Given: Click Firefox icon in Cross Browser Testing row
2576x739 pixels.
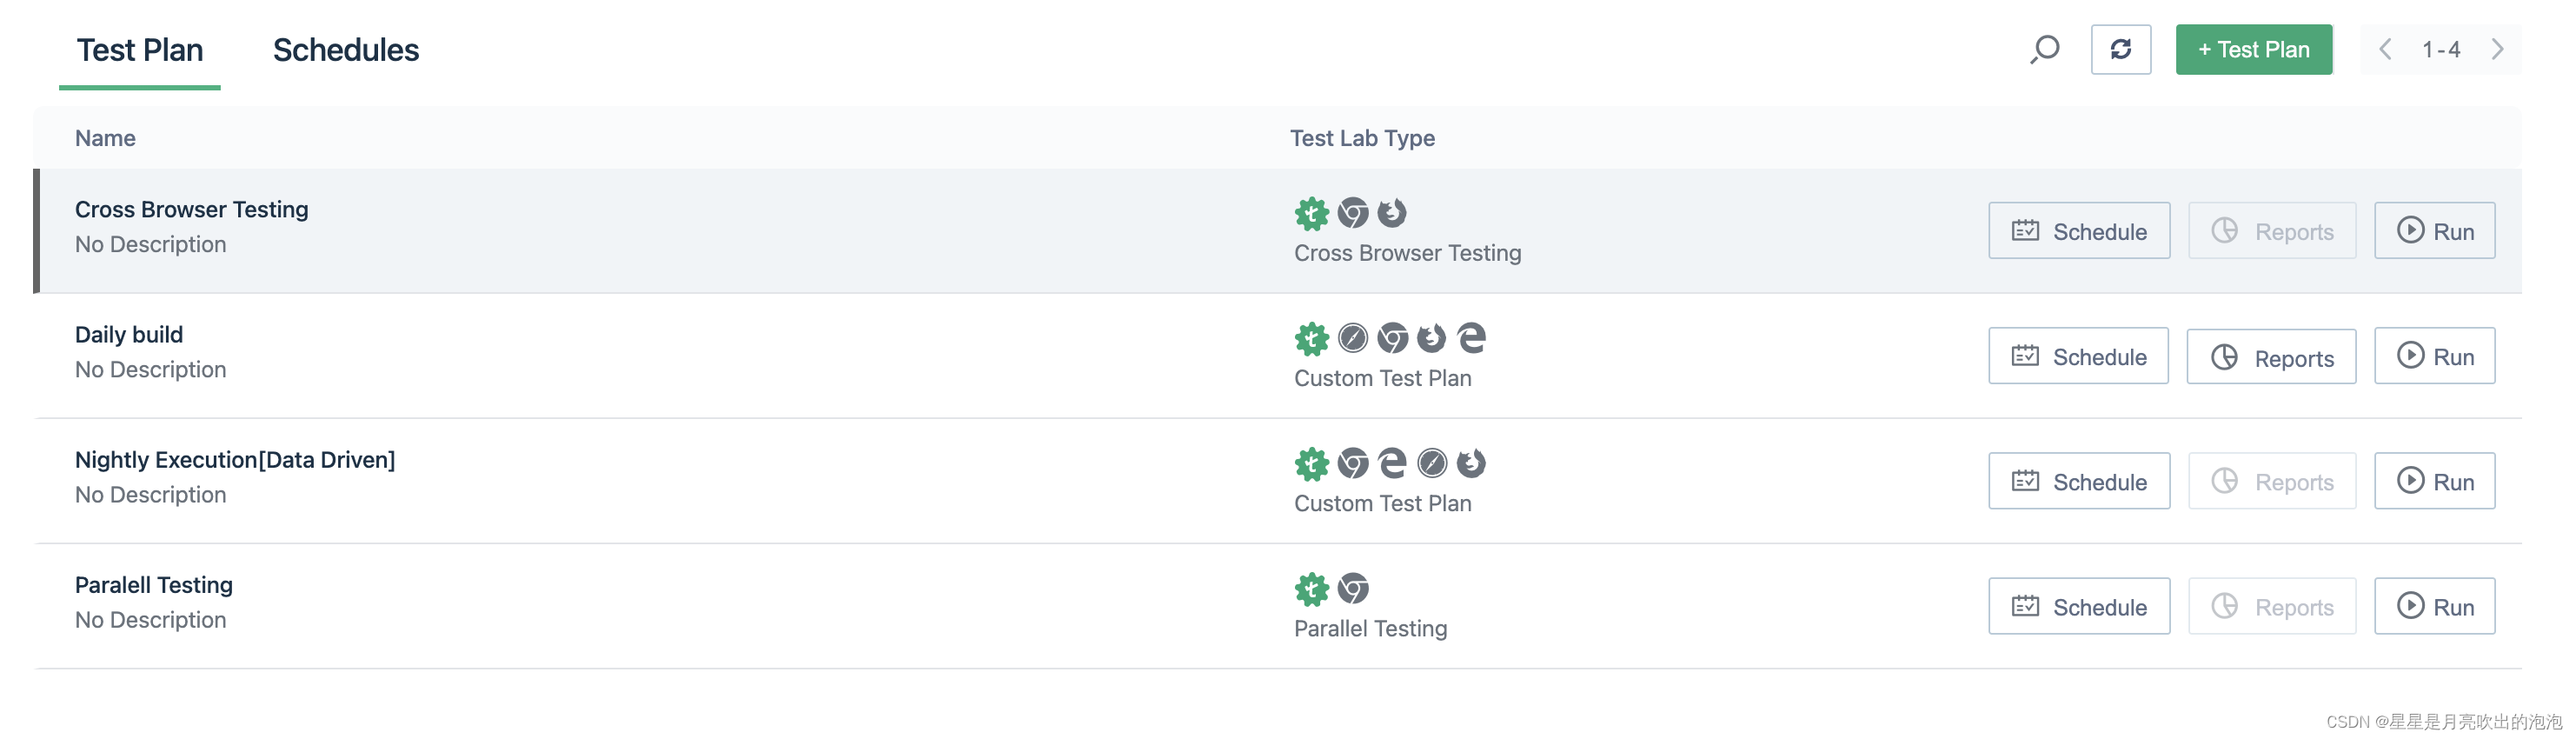Looking at the screenshot, I should tap(1391, 213).
